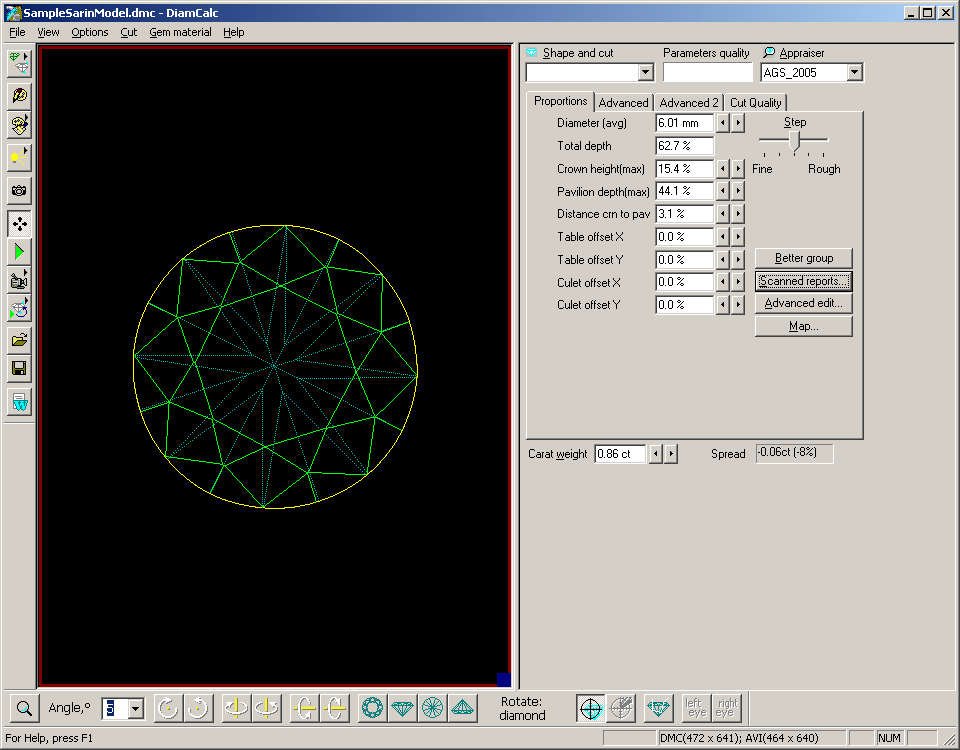960x750 pixels.
Task: Select the light source tool icon
Action: pos(19,156)
